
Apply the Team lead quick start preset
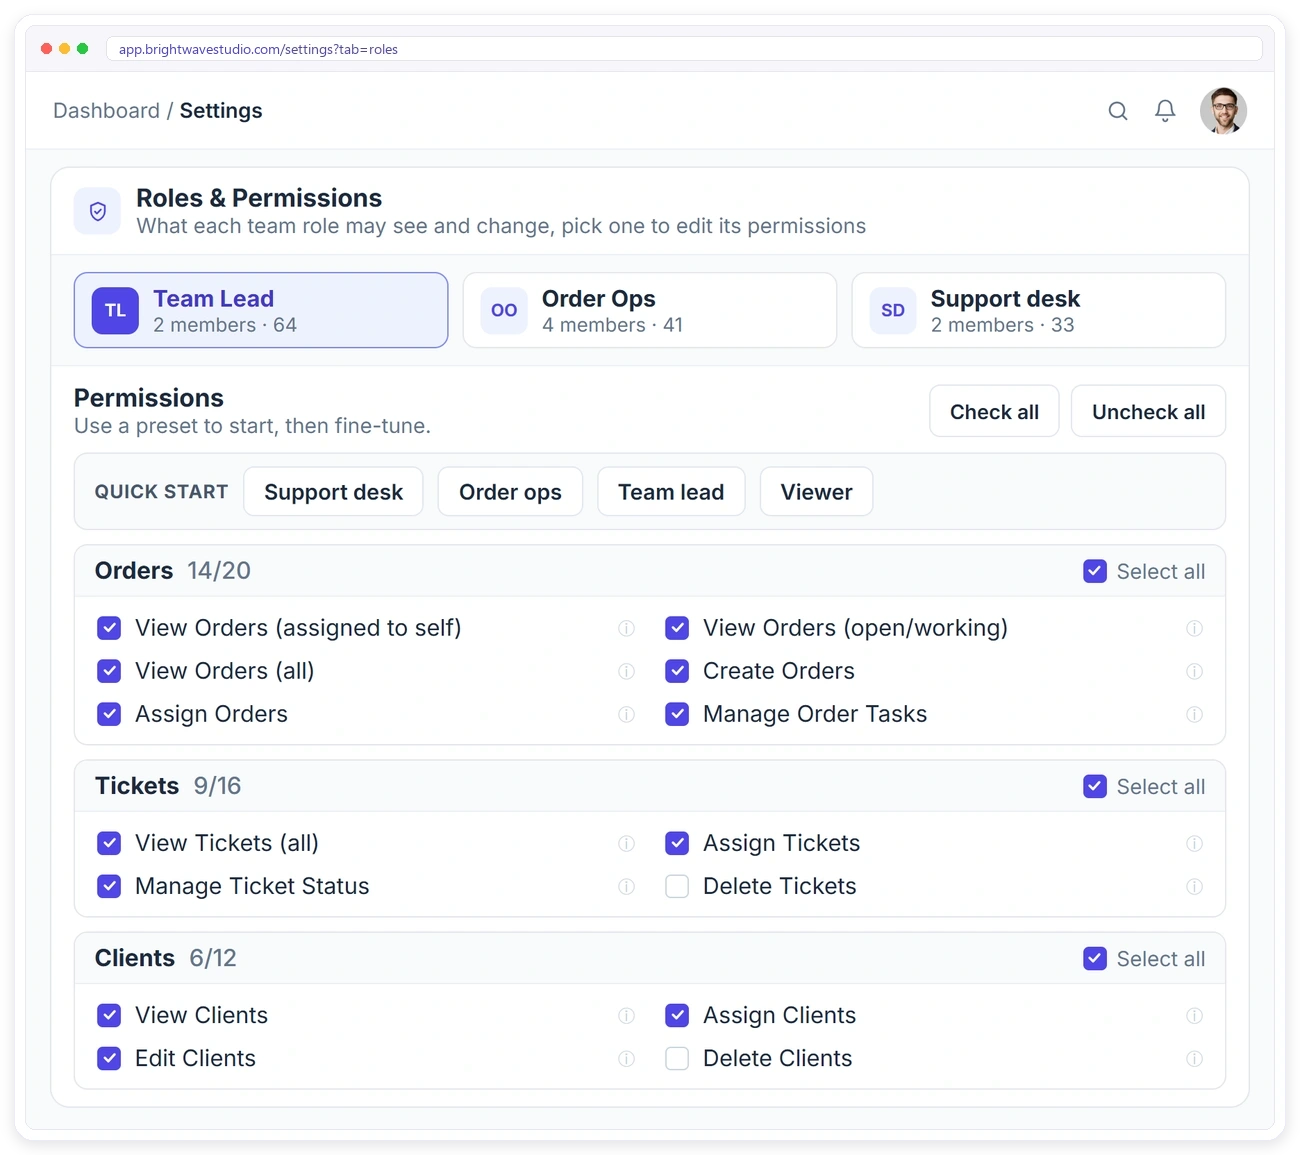(x=671, y=492)
